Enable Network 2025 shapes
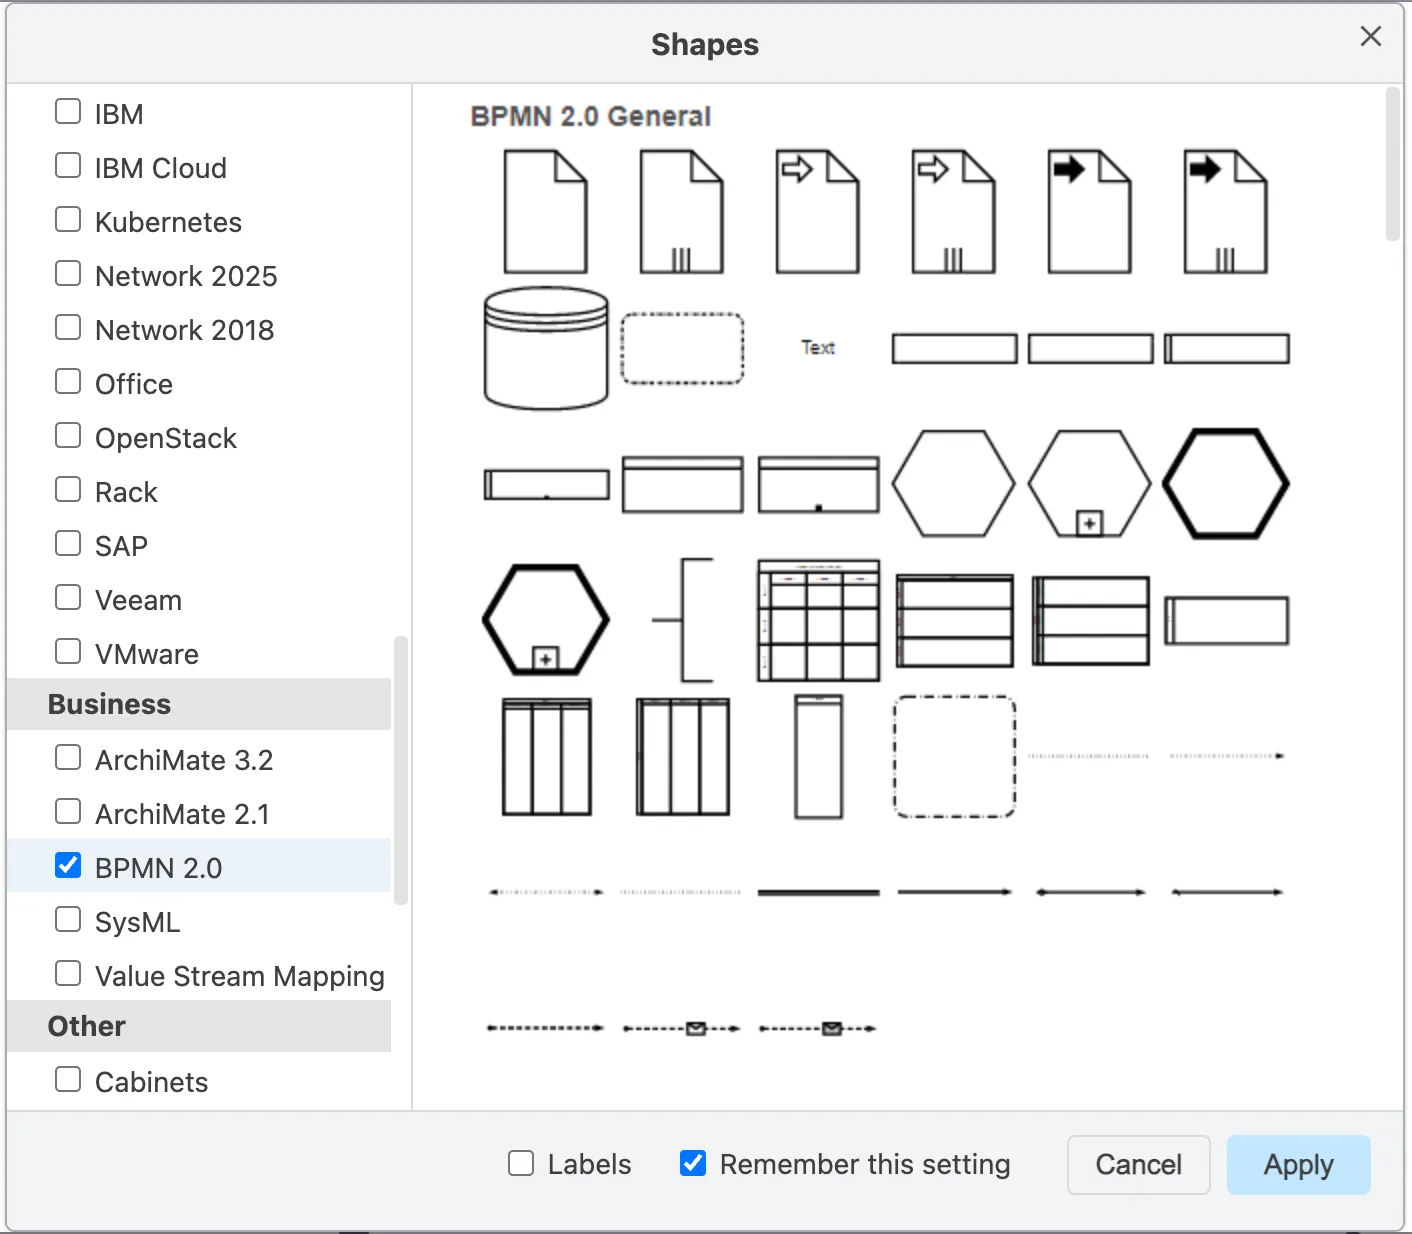 (68, 273)
